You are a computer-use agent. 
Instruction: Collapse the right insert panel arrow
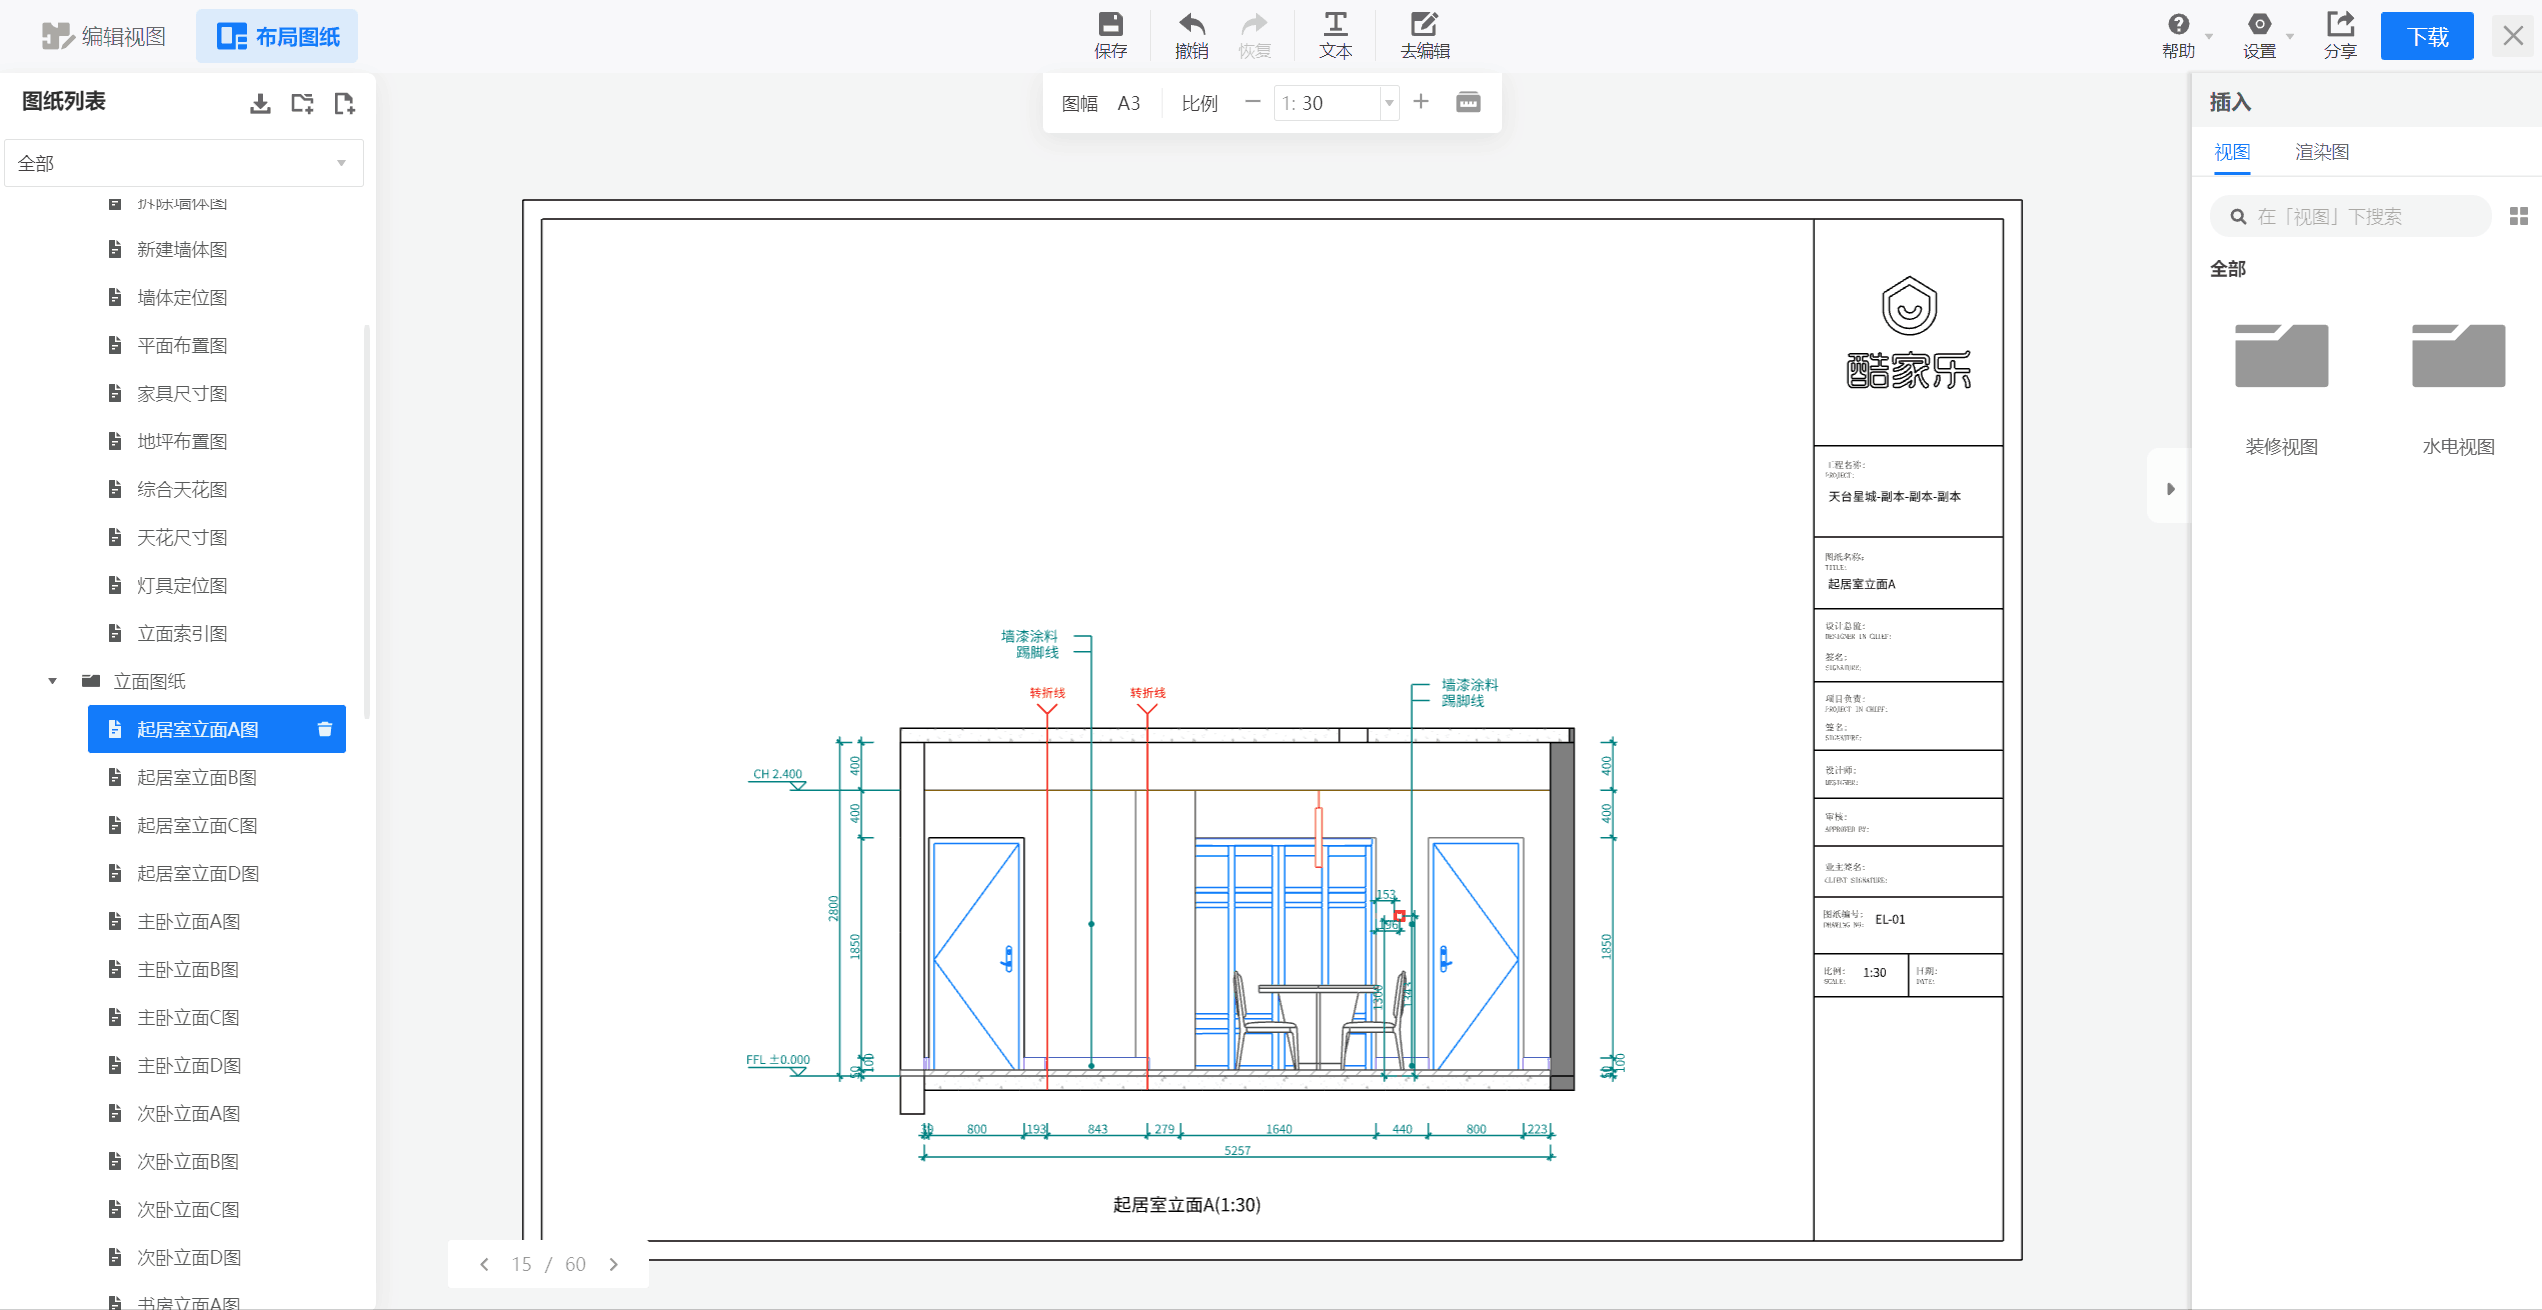point(2170,489)
